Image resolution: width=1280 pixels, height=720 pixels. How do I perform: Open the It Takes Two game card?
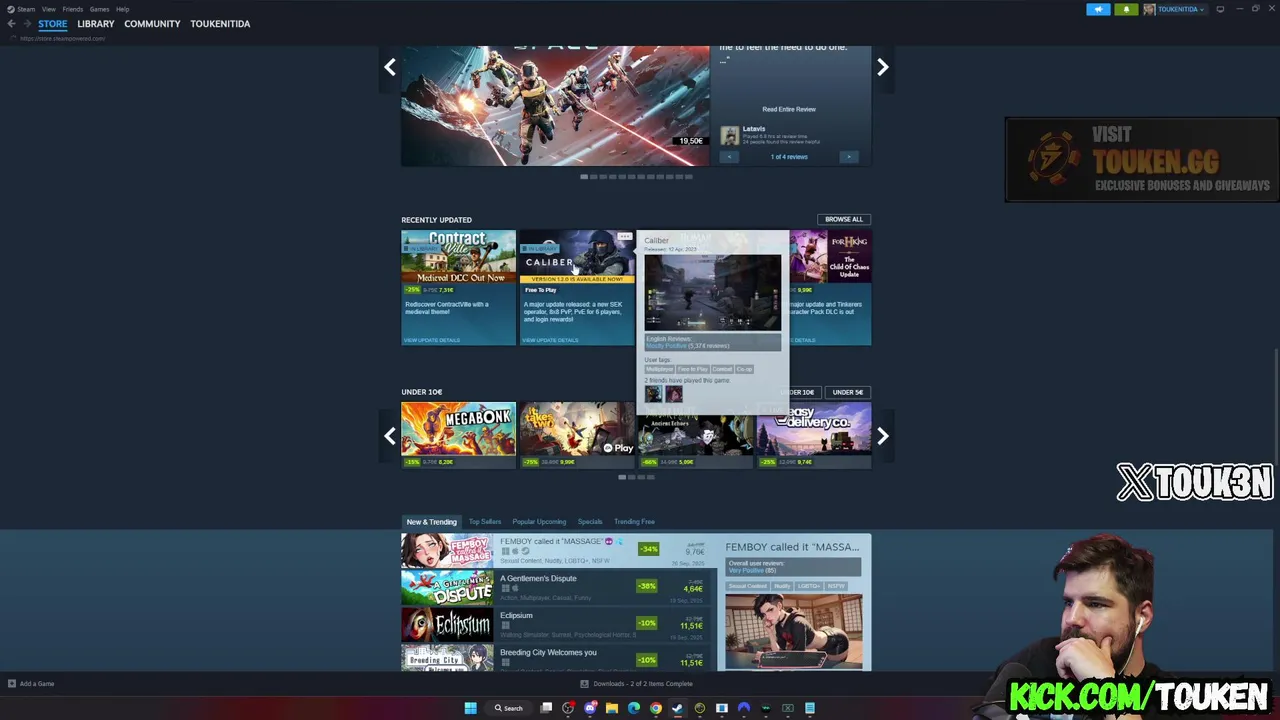(576, 435)
